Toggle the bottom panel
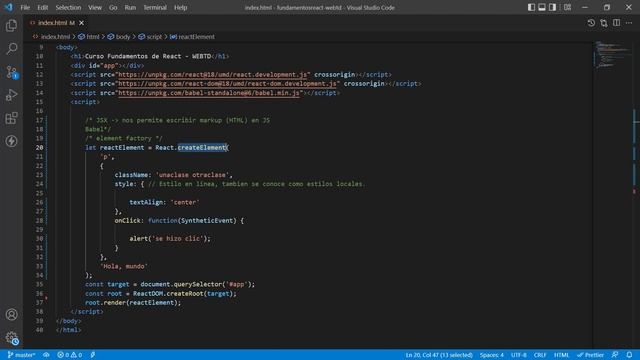Viewport: 640px width, 360px height. (x=542, y=7)
